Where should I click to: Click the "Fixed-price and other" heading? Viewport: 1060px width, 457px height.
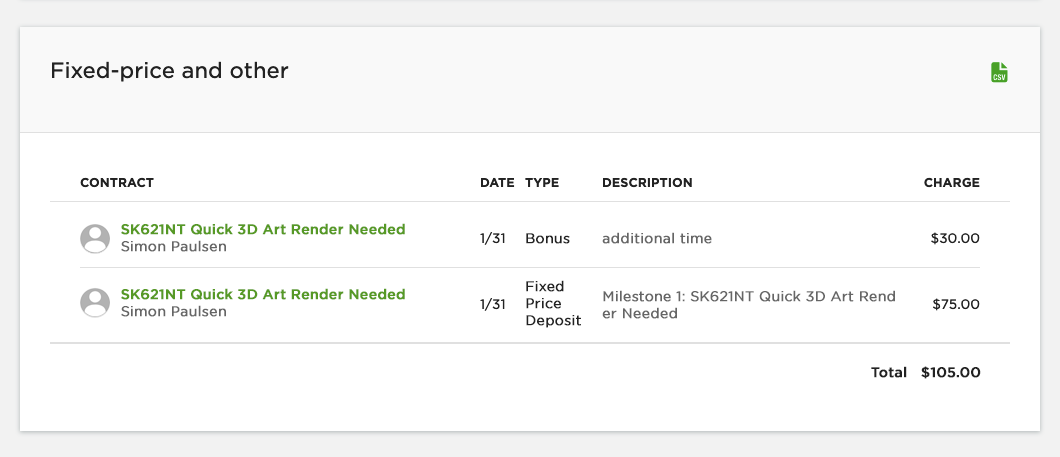pos(169,71)
